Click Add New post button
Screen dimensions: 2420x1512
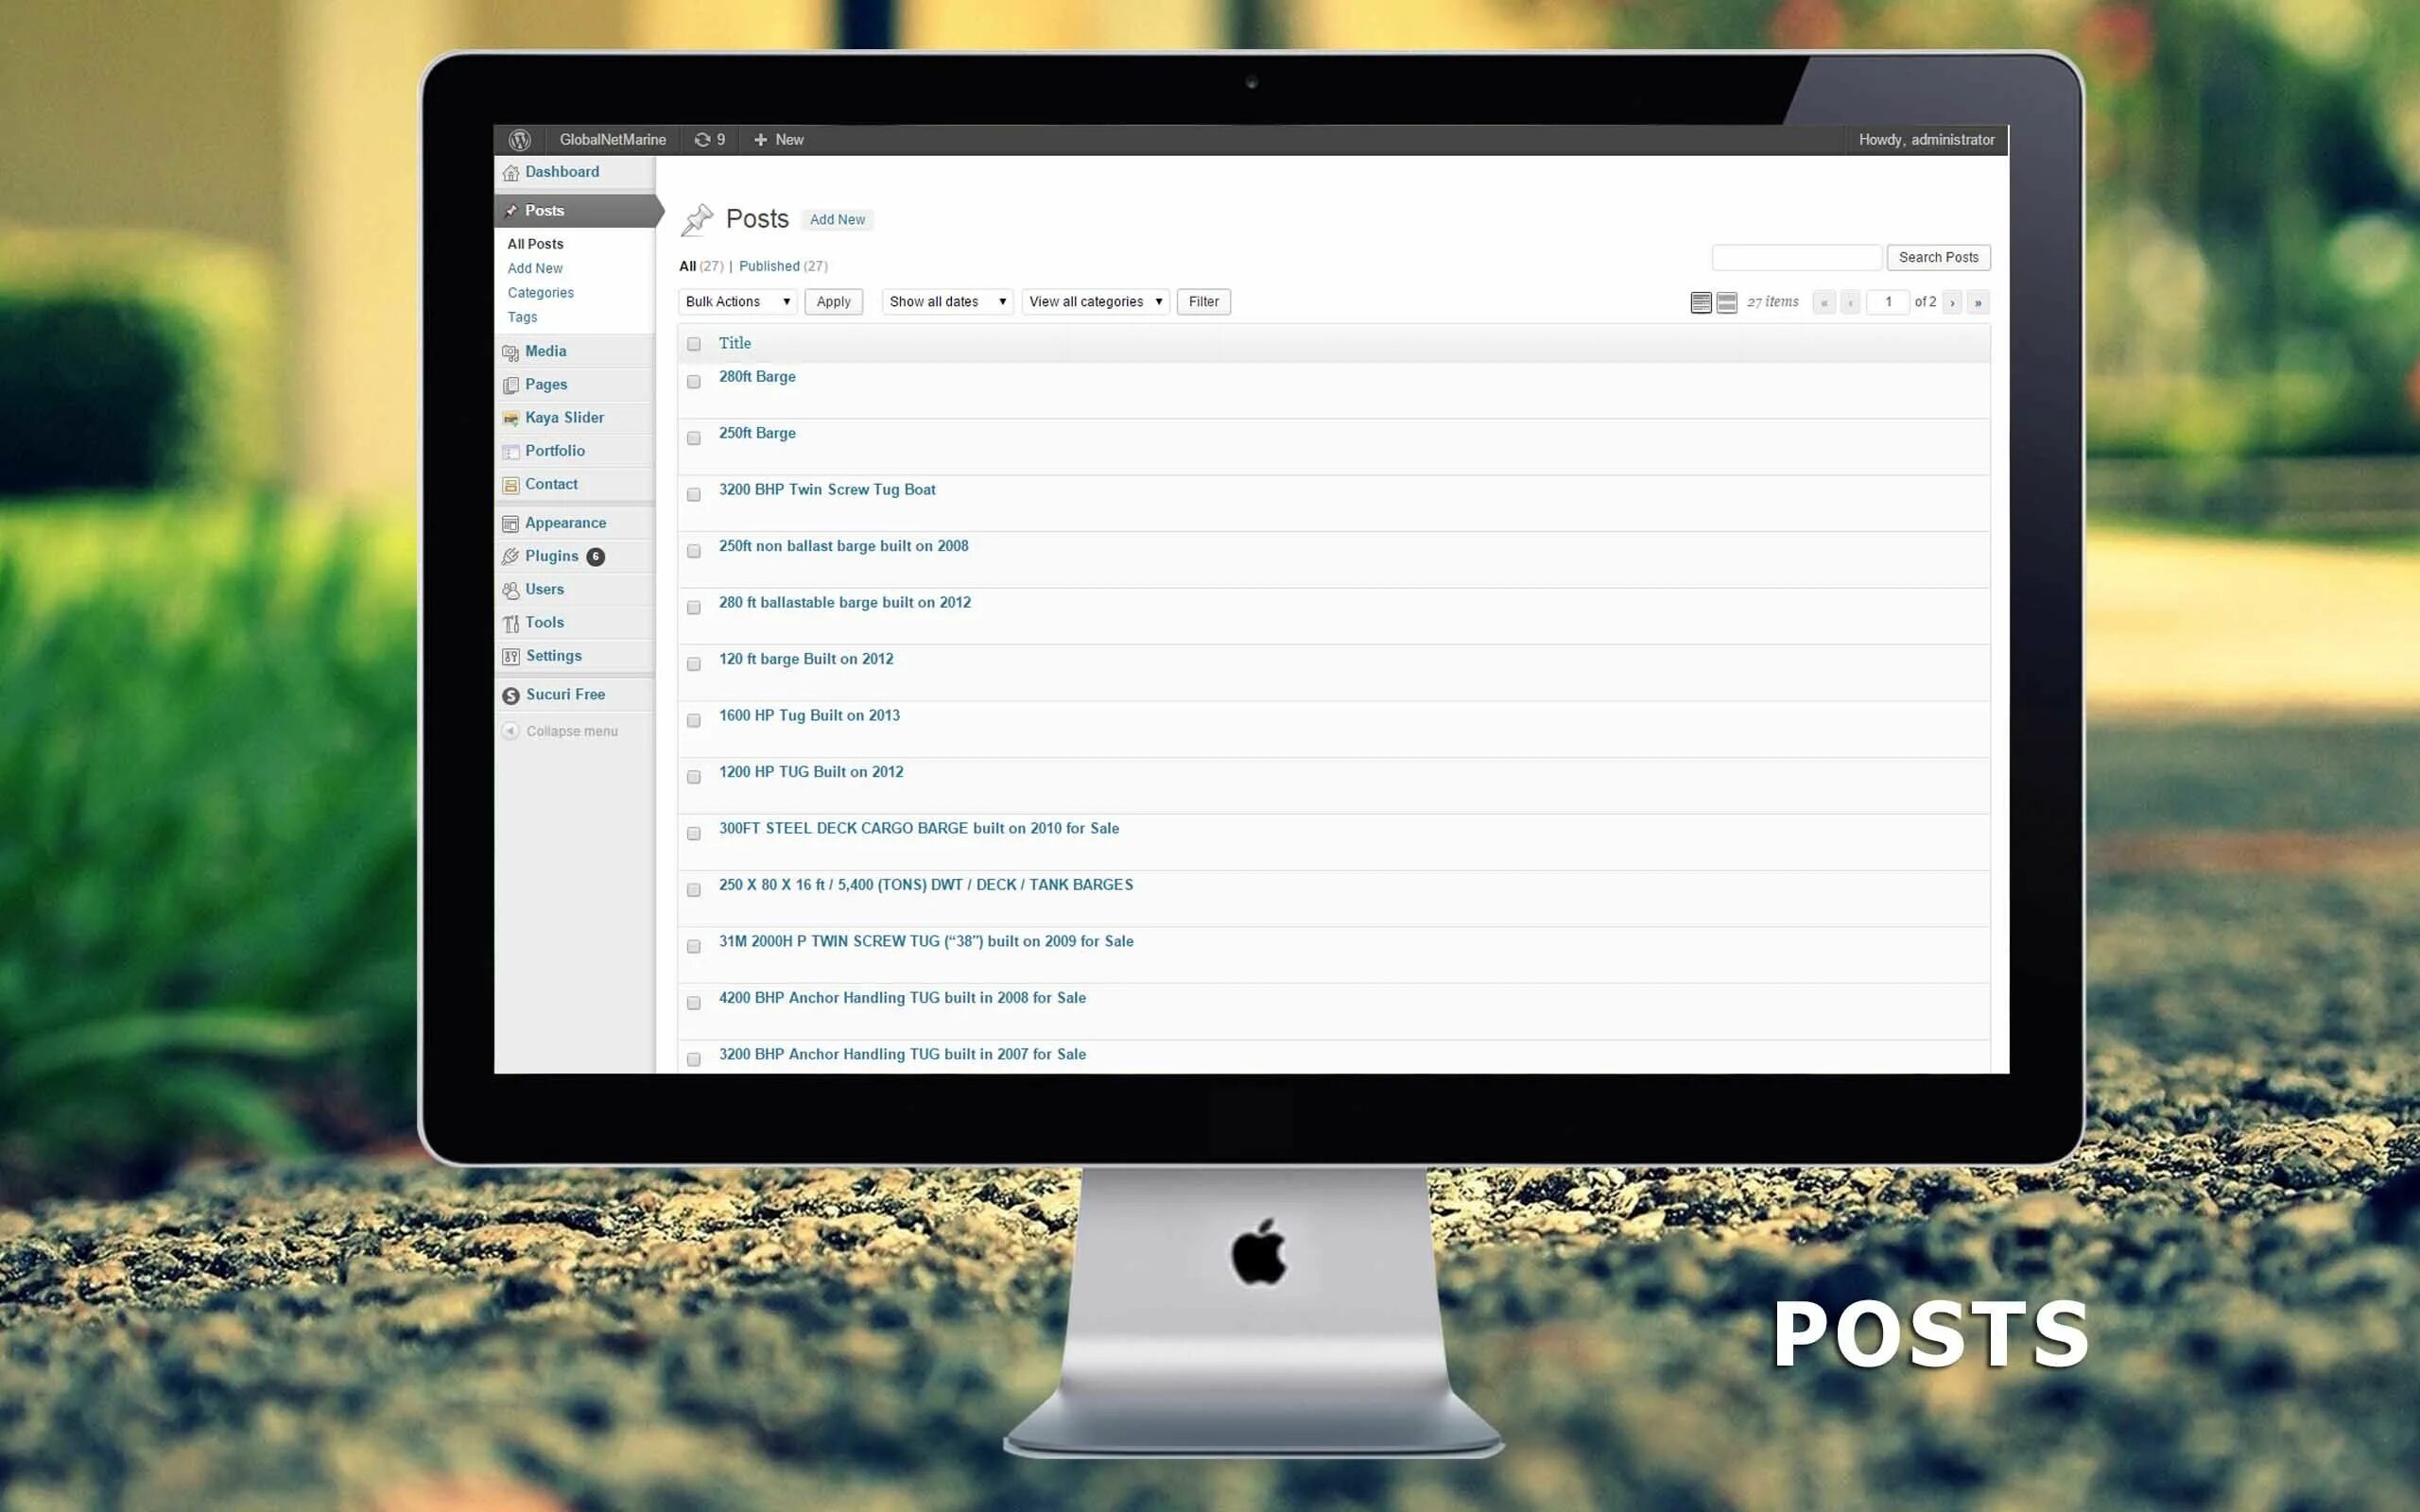(837, 217)
